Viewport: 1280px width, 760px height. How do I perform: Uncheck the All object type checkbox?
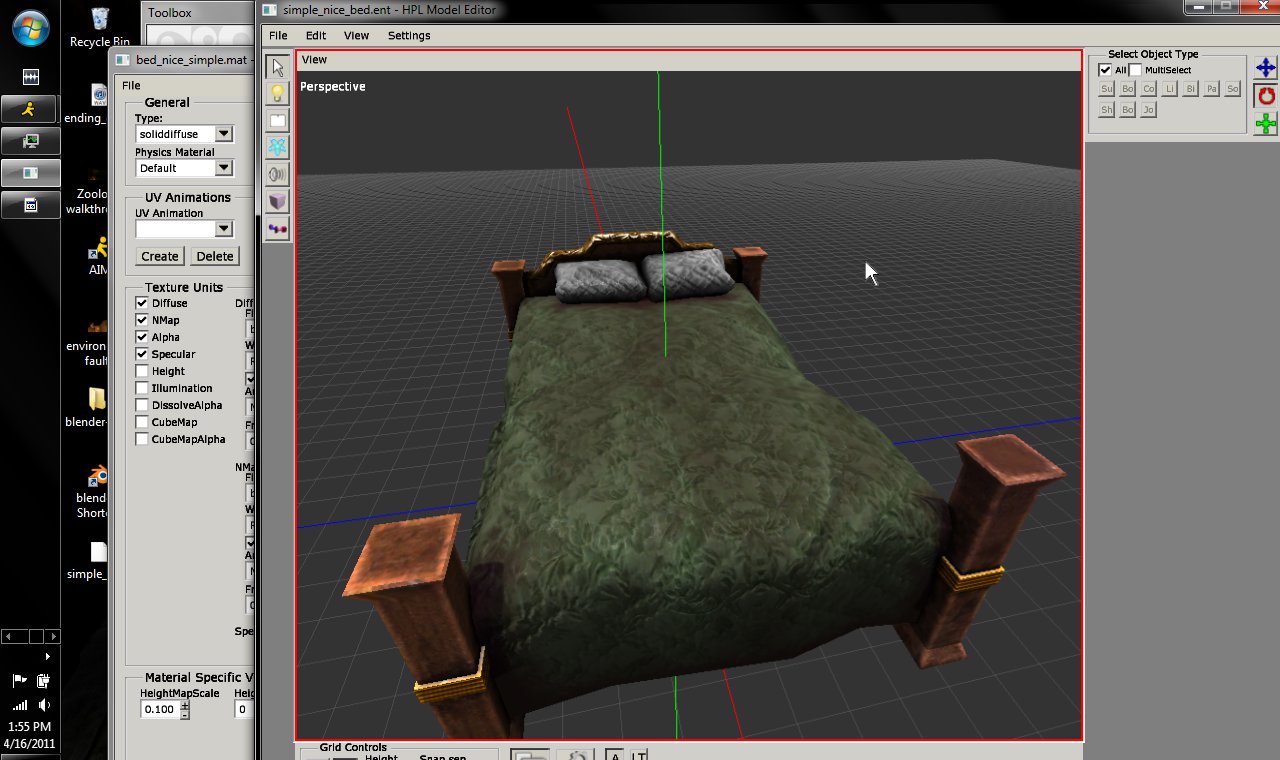coord(1105,70)
